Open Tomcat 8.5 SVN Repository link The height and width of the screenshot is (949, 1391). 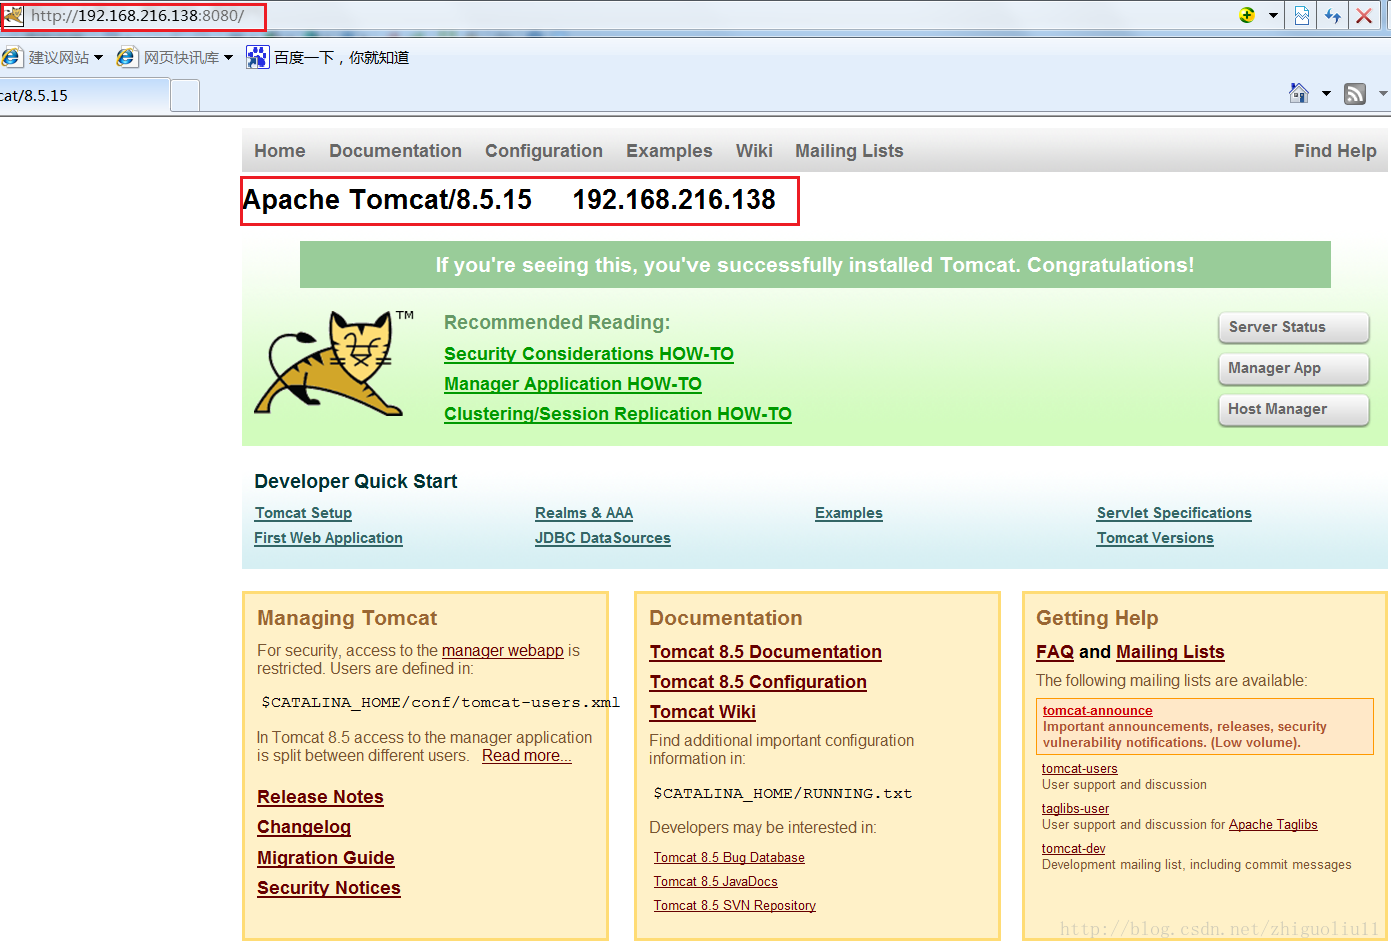pyautogui.click(x=735, y=906)
